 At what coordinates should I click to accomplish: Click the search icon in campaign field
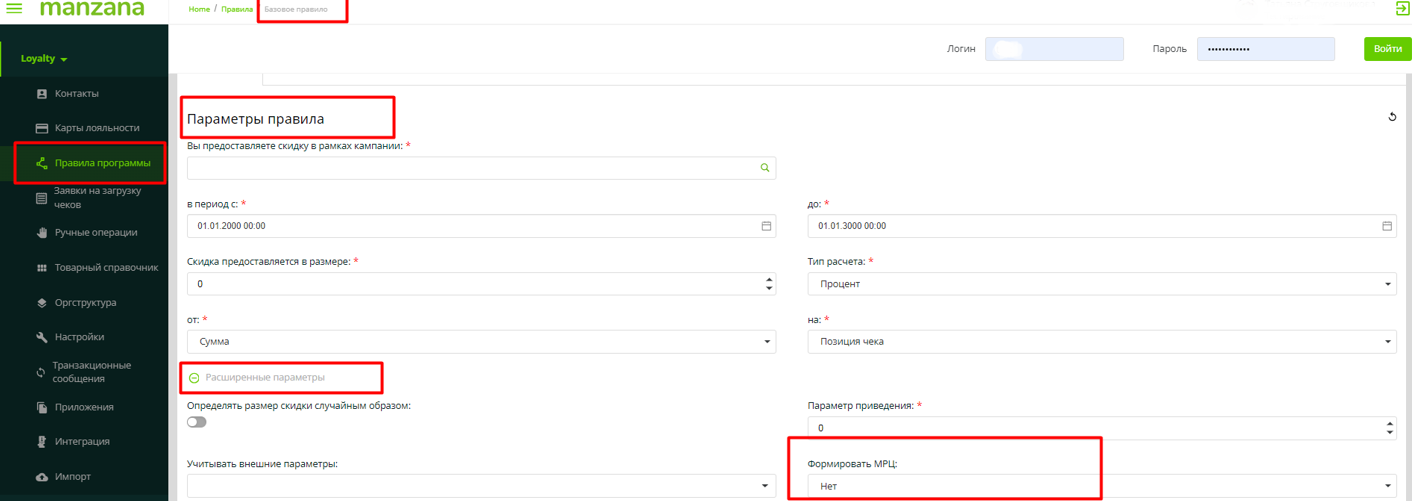(x=765, y=168)
